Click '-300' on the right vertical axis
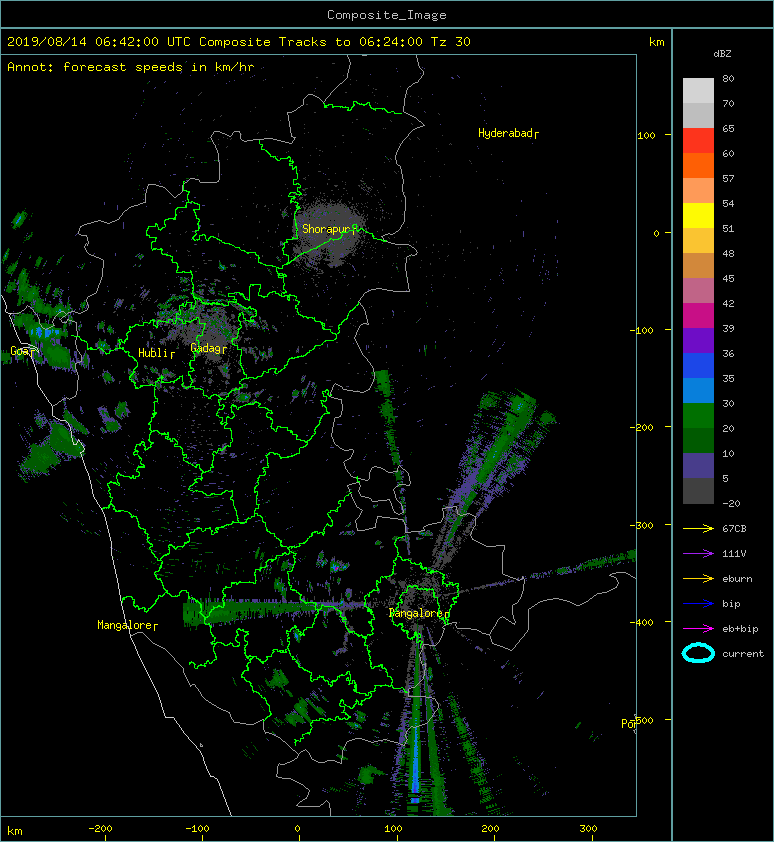Image resolution: width=774 pixels, height=842 pixels. pos(641,525)
